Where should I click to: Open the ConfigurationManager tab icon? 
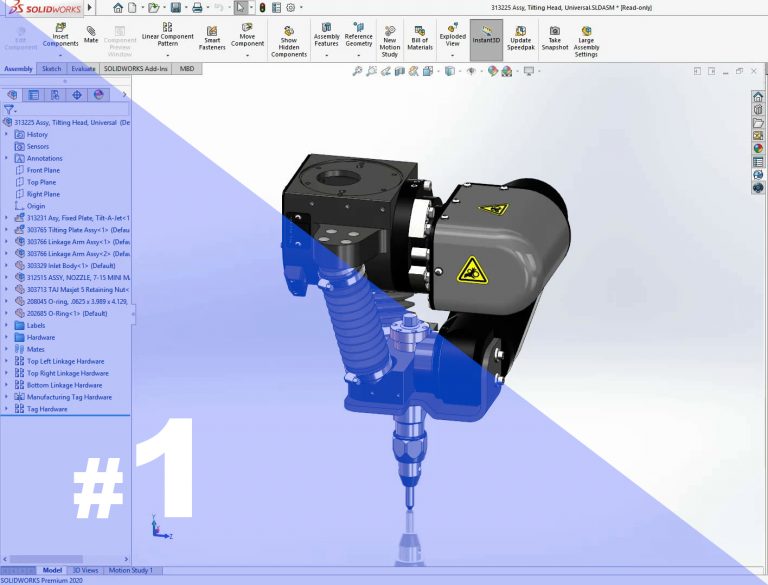pyautogui.click(x=55, y=95)
